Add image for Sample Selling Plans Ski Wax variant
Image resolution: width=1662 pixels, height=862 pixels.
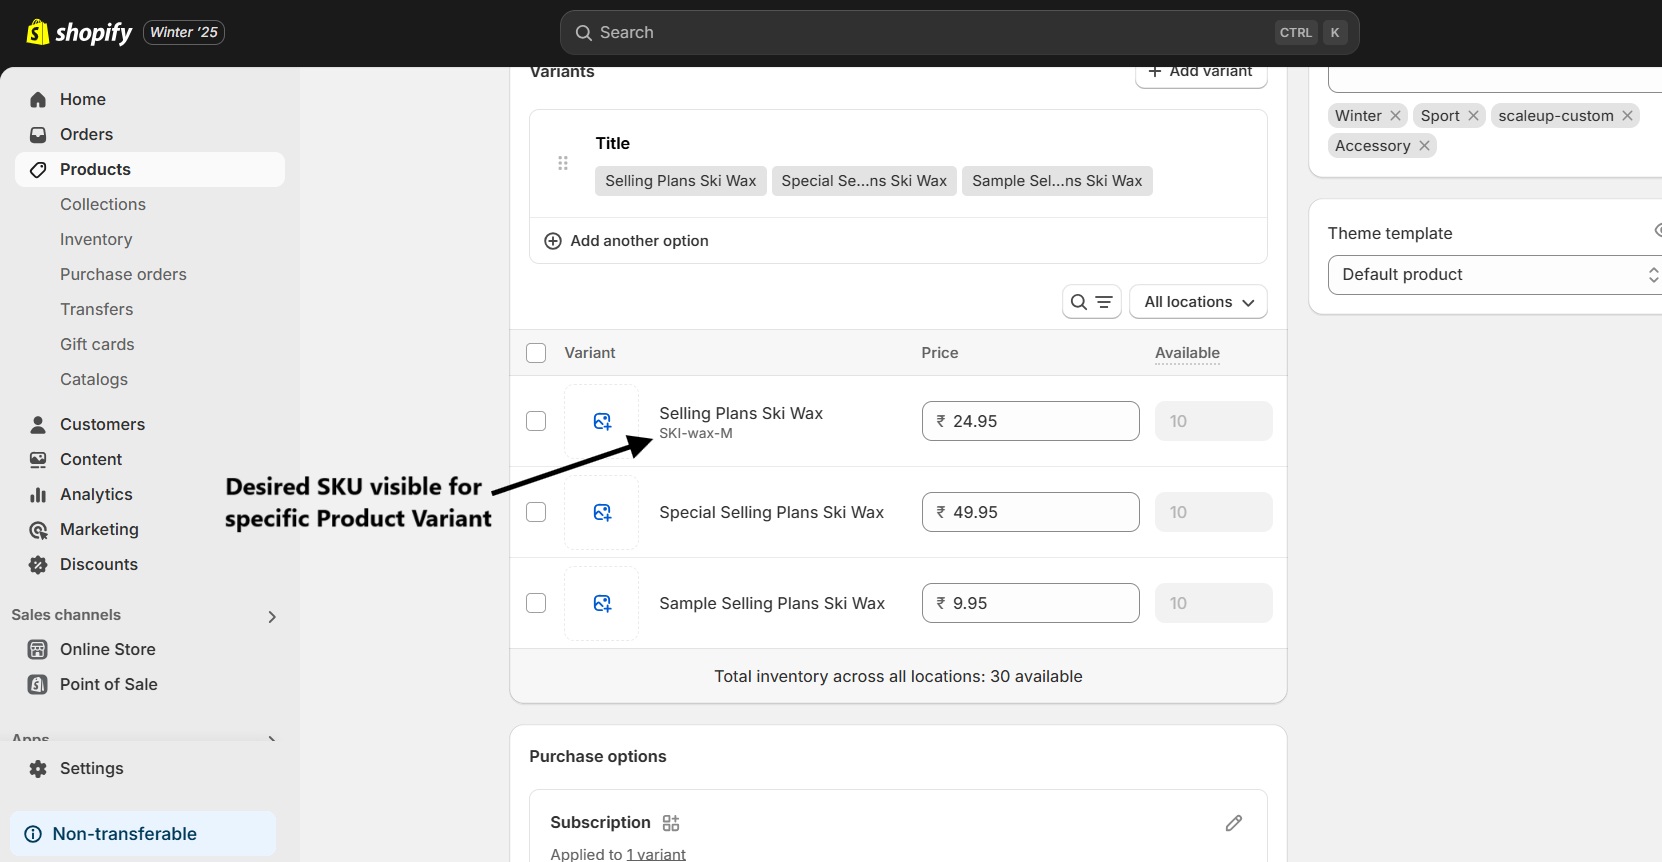(602, 603)
